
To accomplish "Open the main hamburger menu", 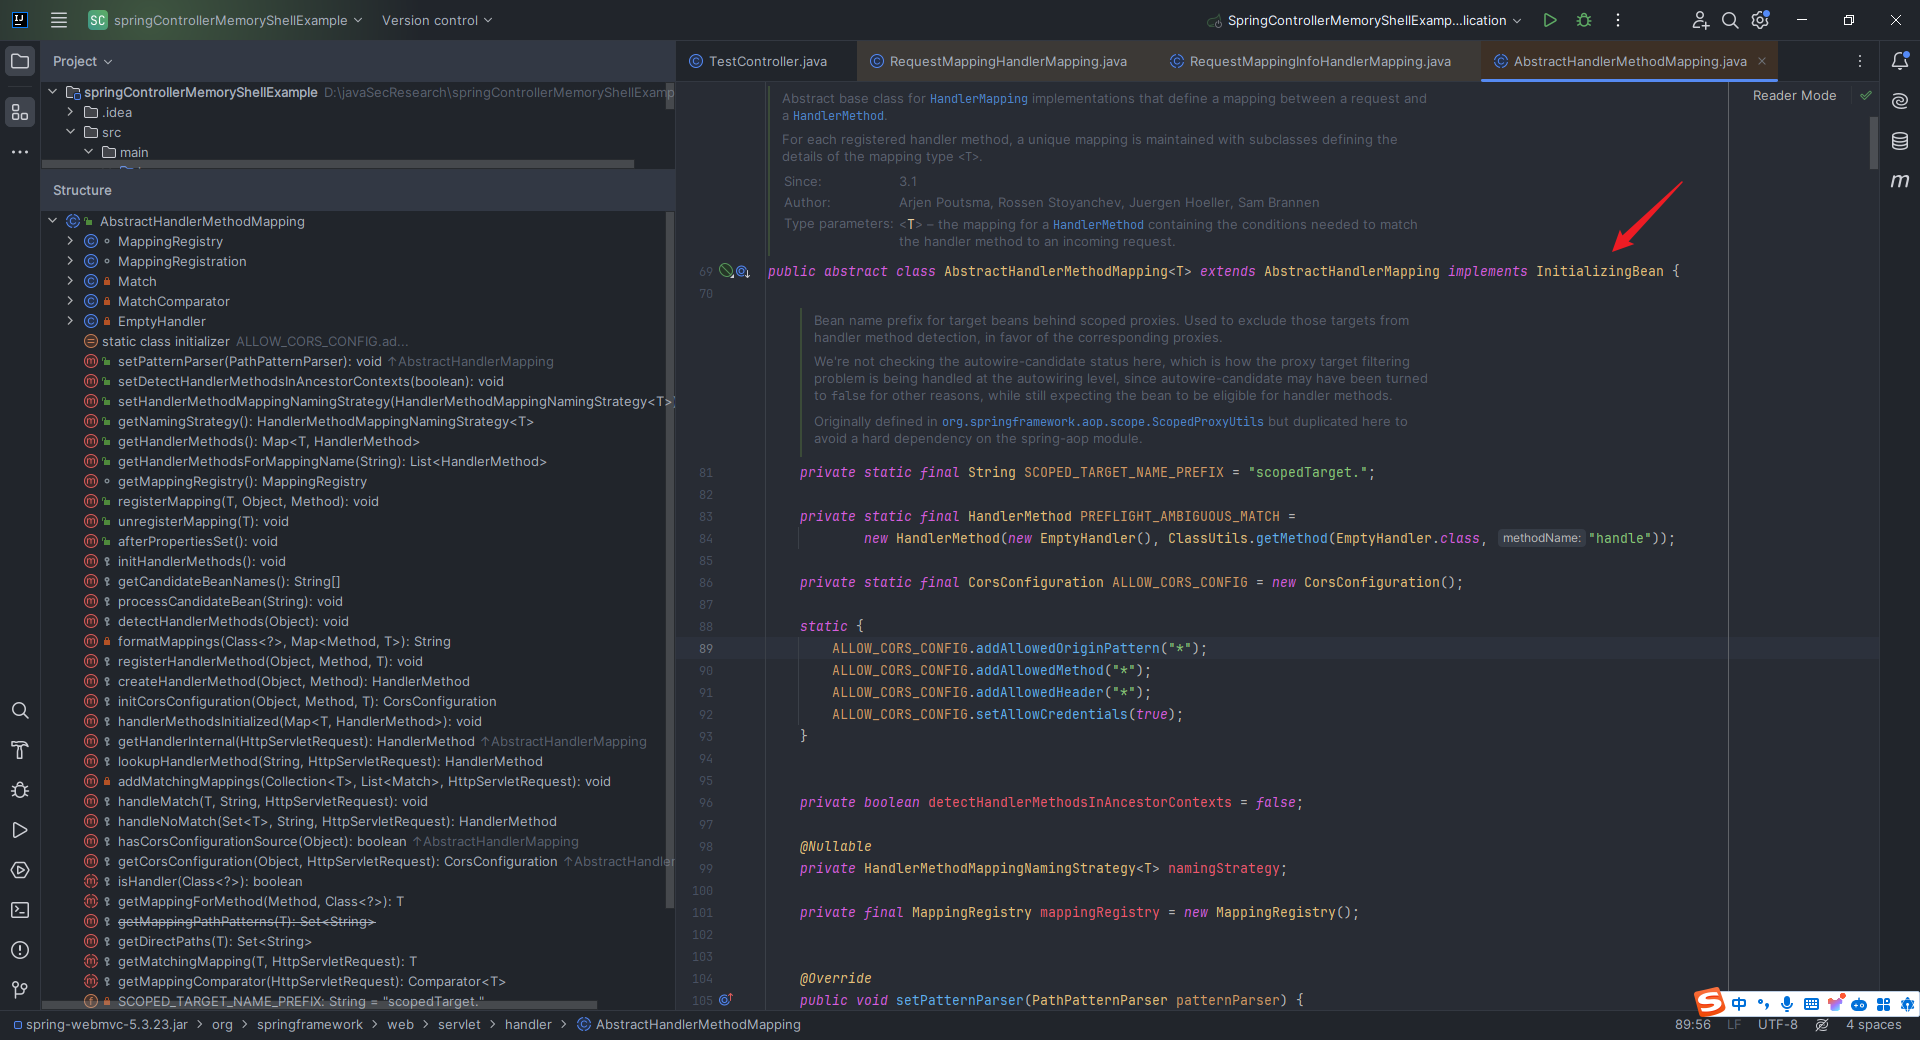I will click(x=59, y=20).
